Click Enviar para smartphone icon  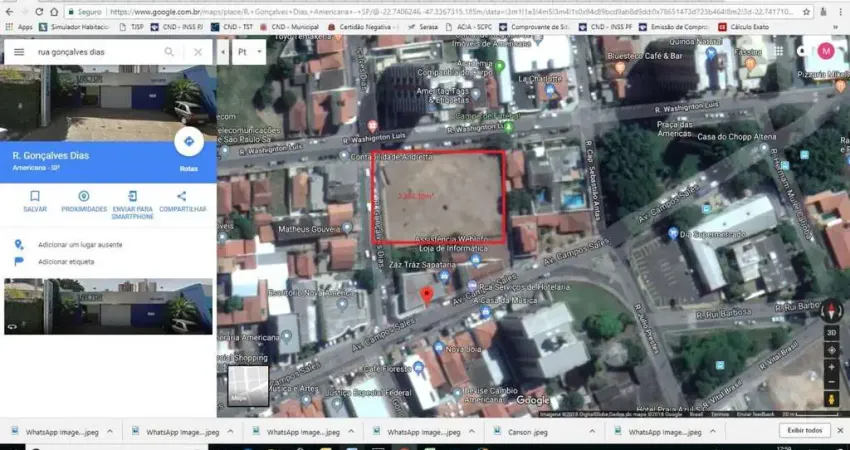[x=132, y=196]
